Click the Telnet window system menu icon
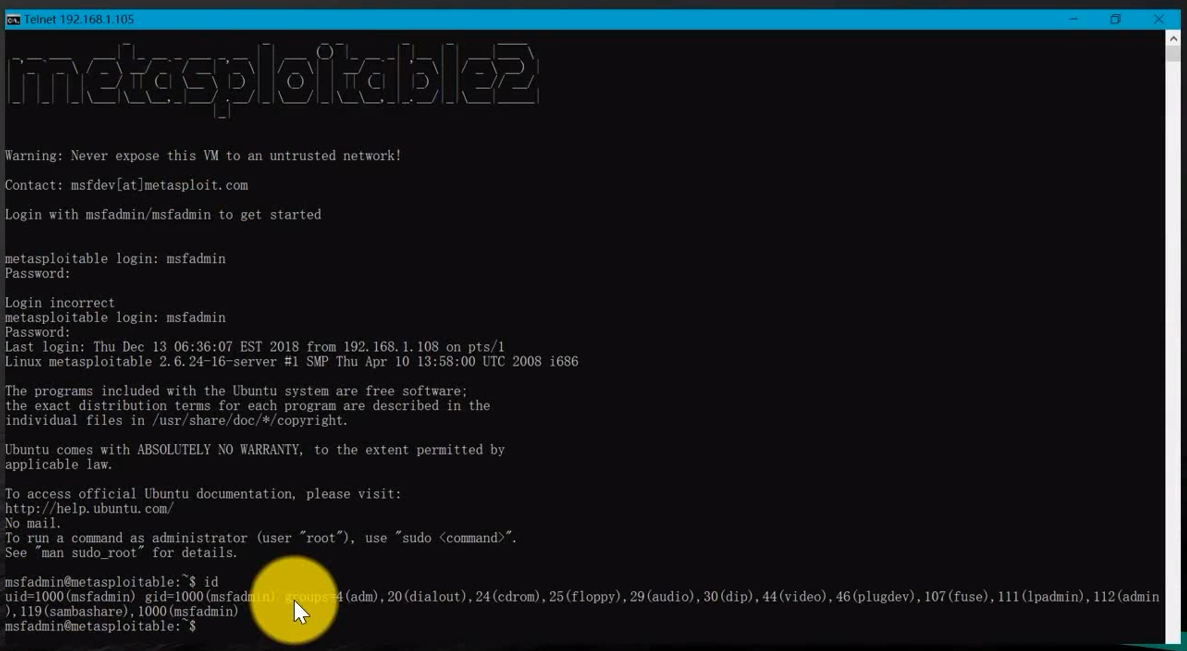This screenshot has width=1187, height=651. (13, 20)
